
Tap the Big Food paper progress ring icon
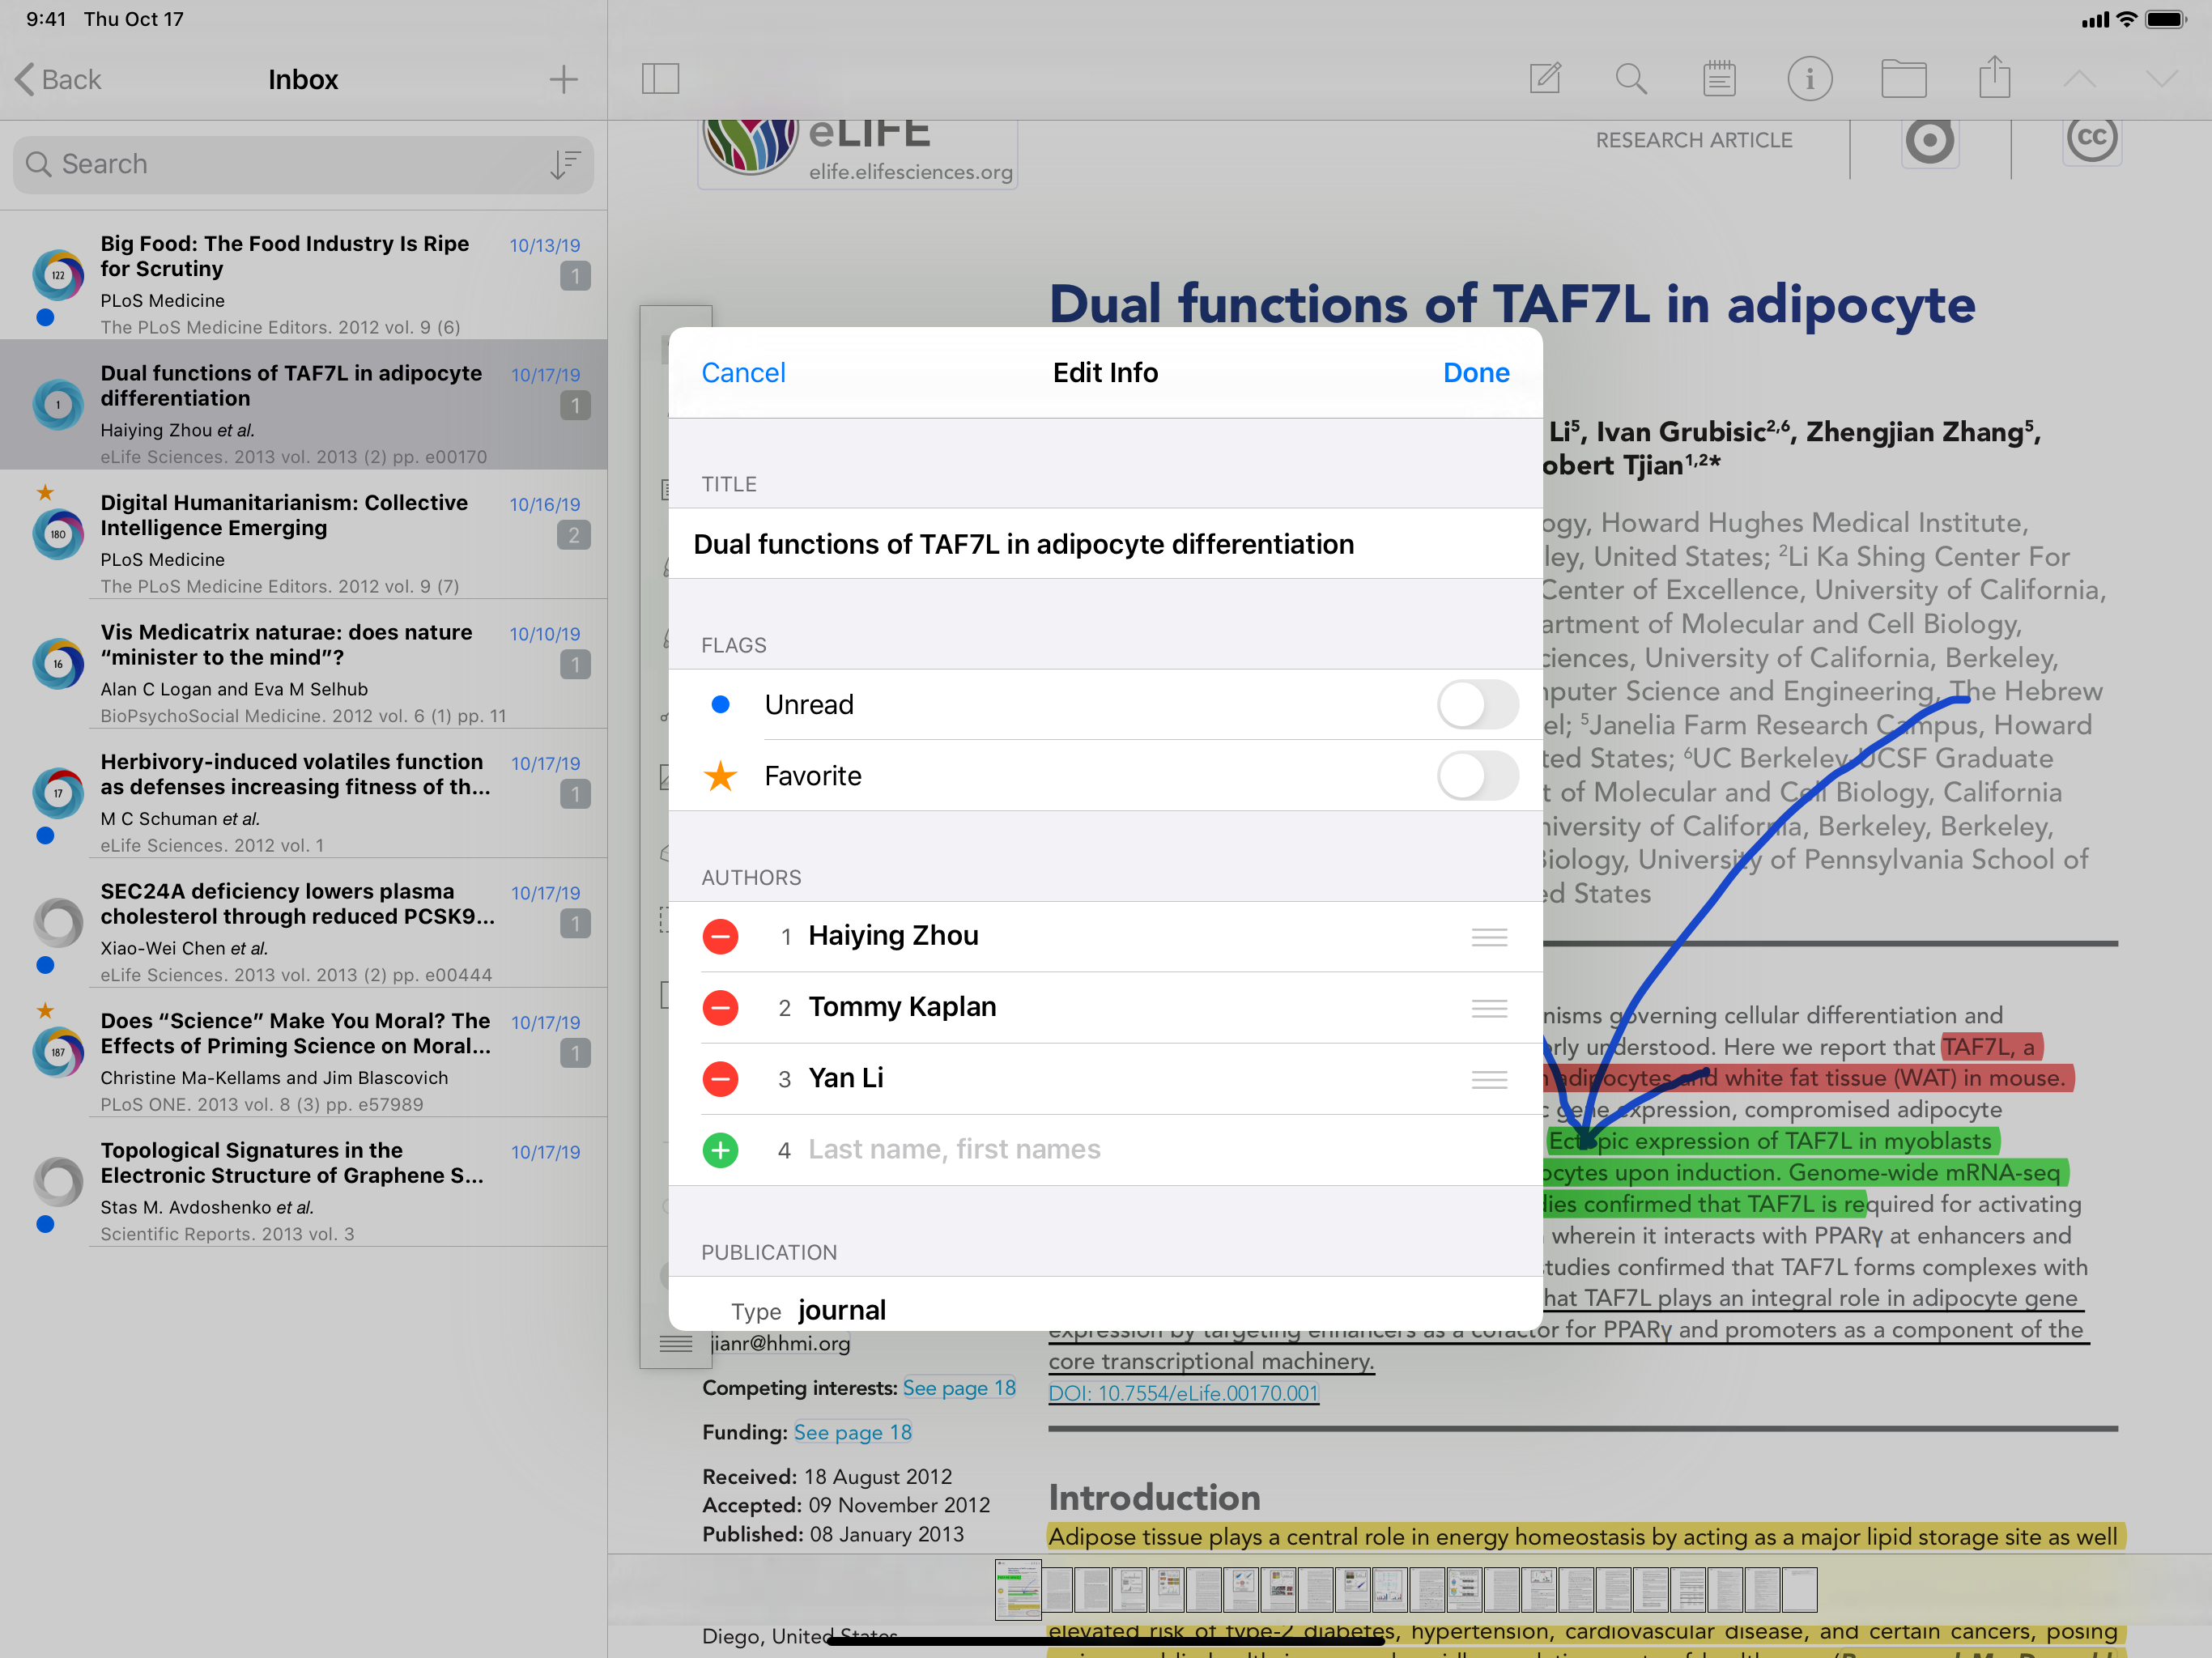point(58,274)
